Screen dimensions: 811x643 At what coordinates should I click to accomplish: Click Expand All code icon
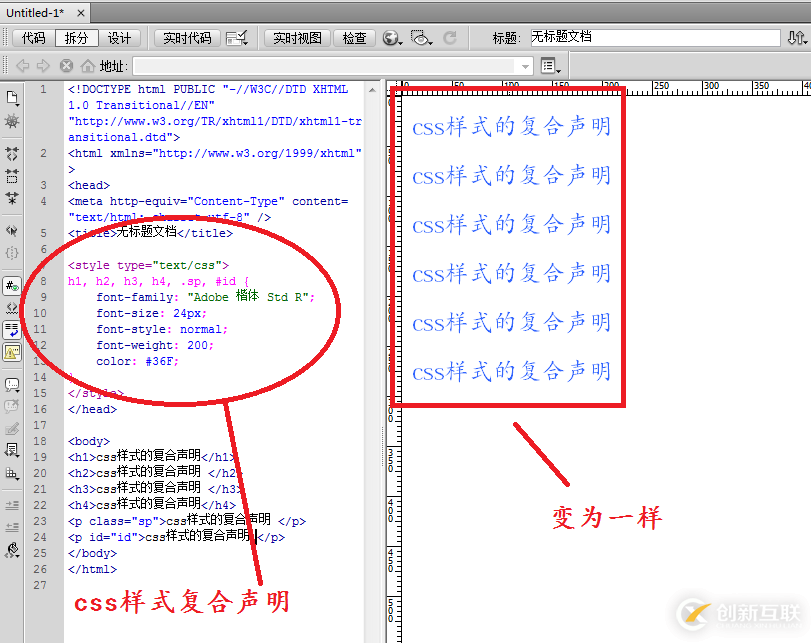tap(12, 199)
